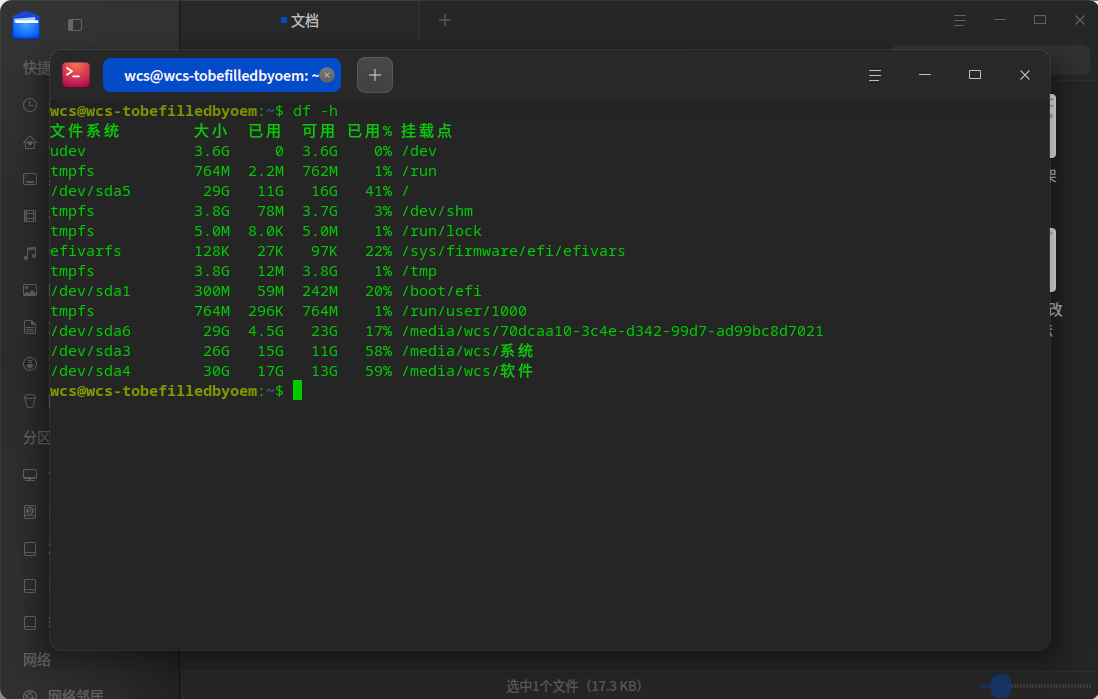The height and width of the screenshot is (699, 1098).
Task: Open a new file manager tab
Action: 445,20
